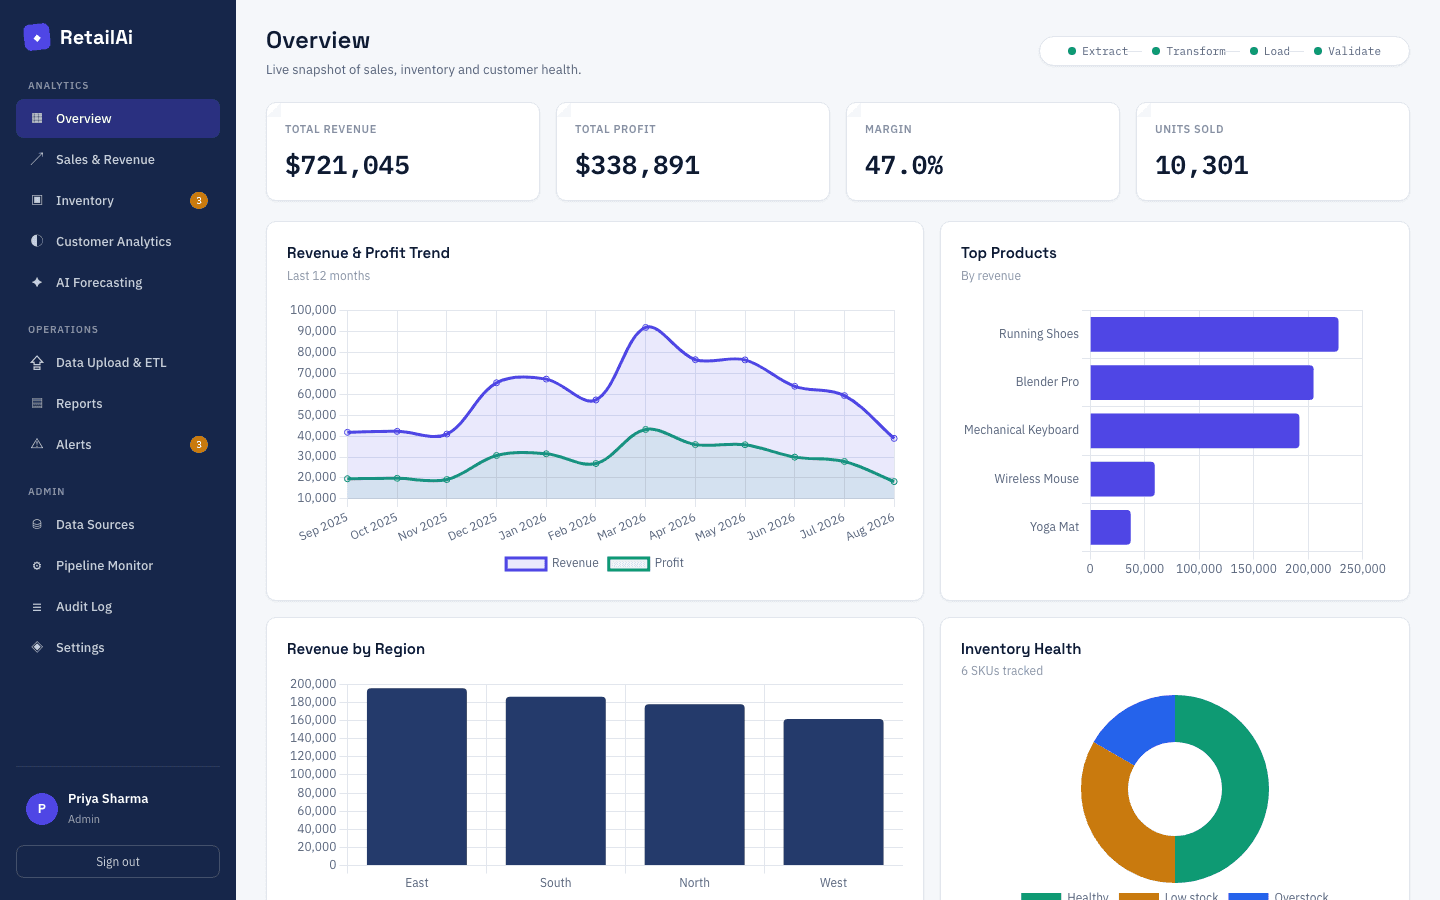Click the Mechanical Keyboard bar

1195,430
